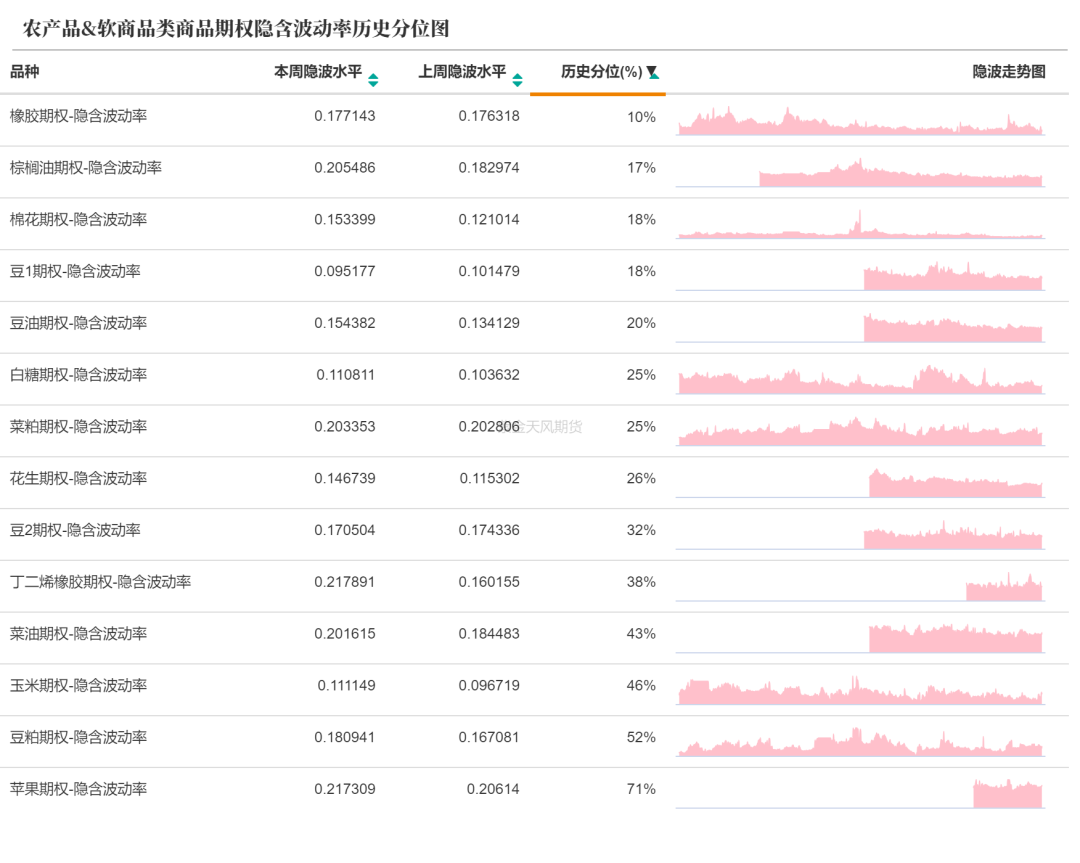Screen dimensions: 1080x863
Task: Open the 豆1期权 volatility trend sparkline
Action: [x=860, y=275]
